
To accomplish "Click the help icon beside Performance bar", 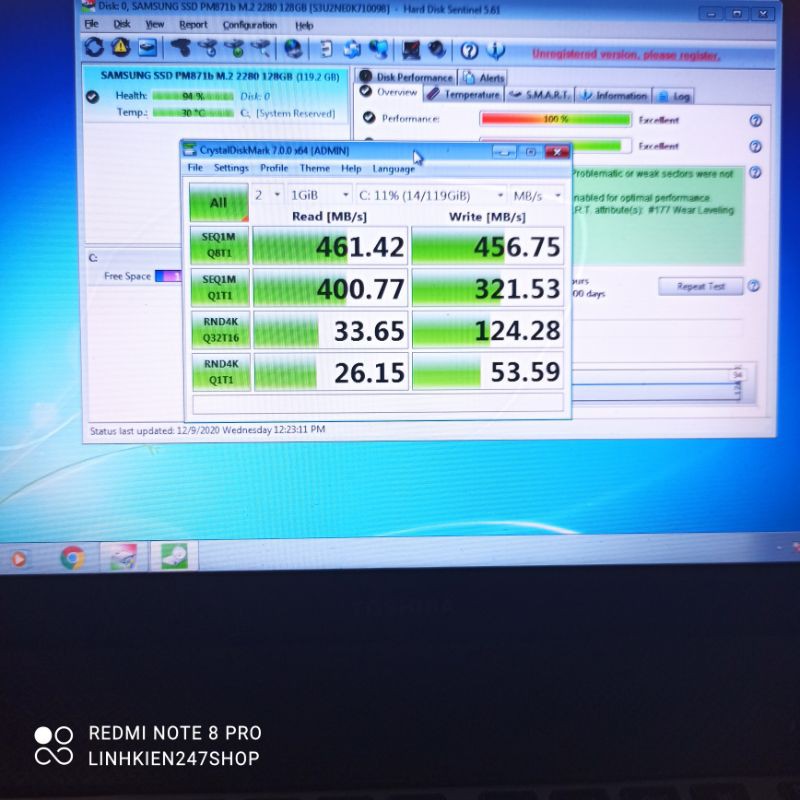I will [755, 120].
